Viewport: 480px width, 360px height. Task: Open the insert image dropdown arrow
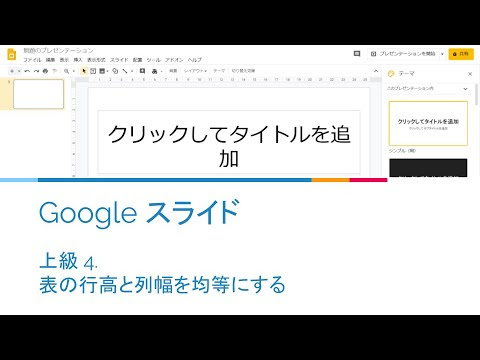(x=107, y=71)
